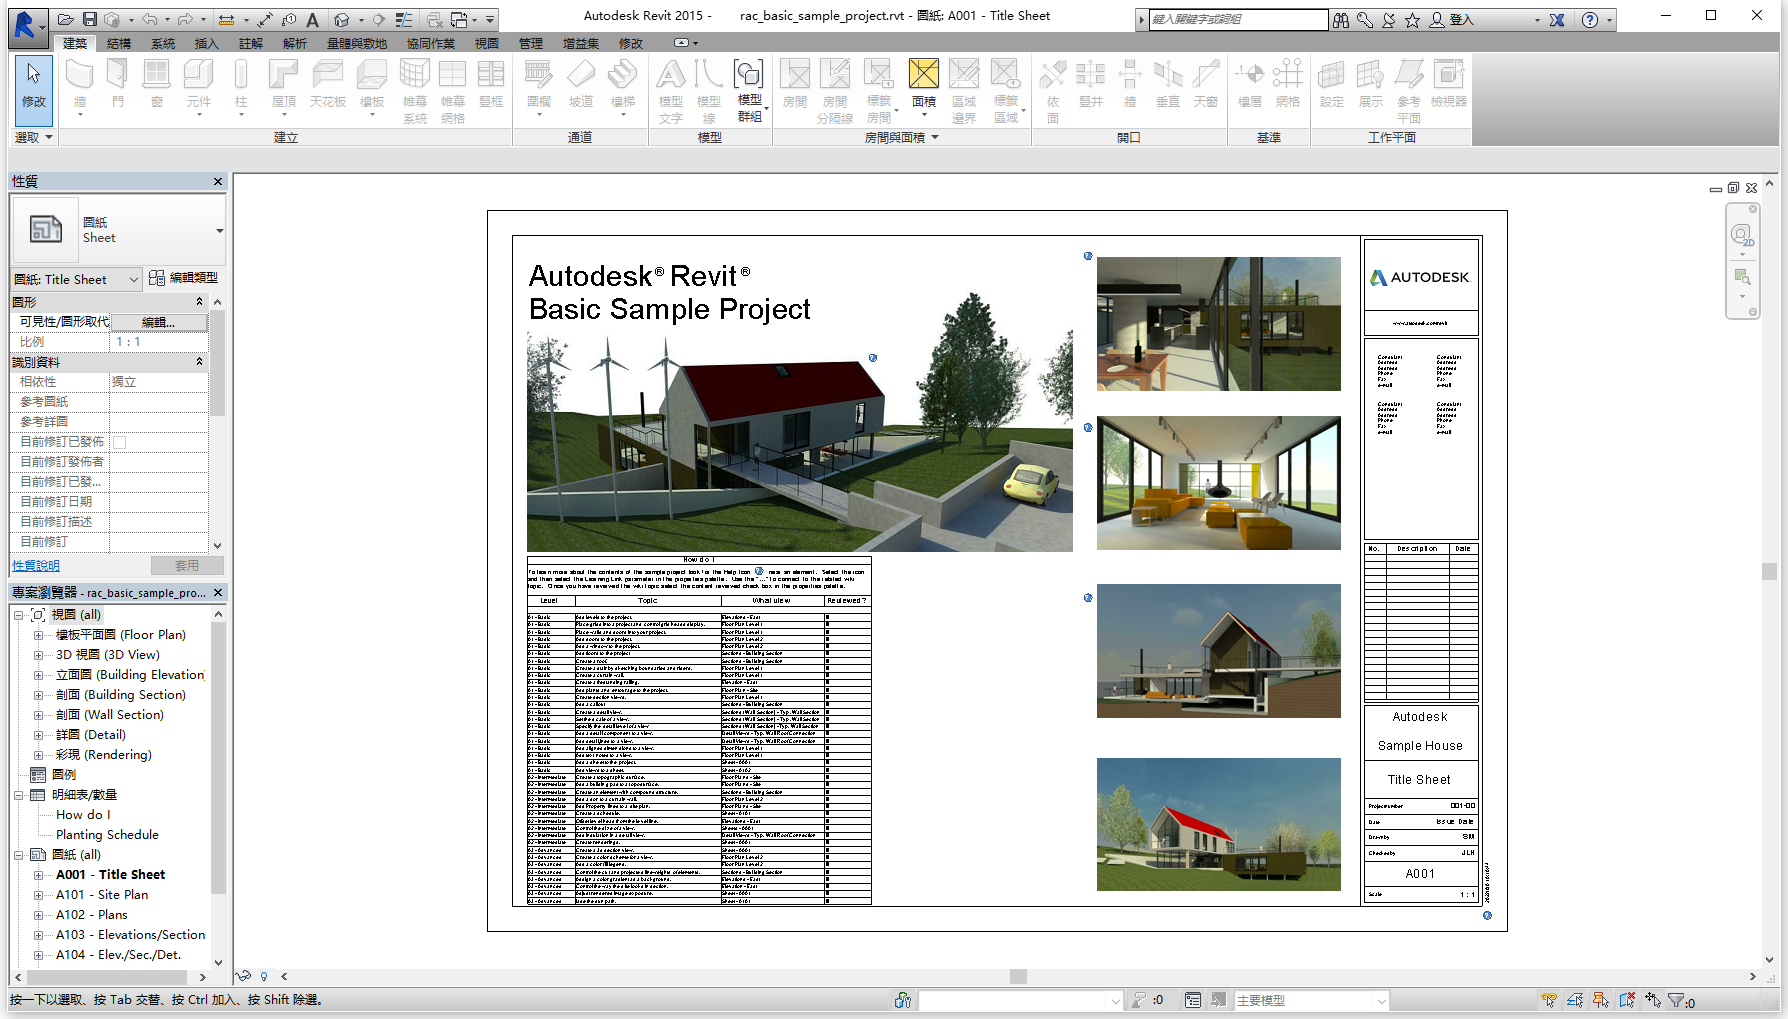Expand the A101 - Site Plan sheet node

pos(38,895)
